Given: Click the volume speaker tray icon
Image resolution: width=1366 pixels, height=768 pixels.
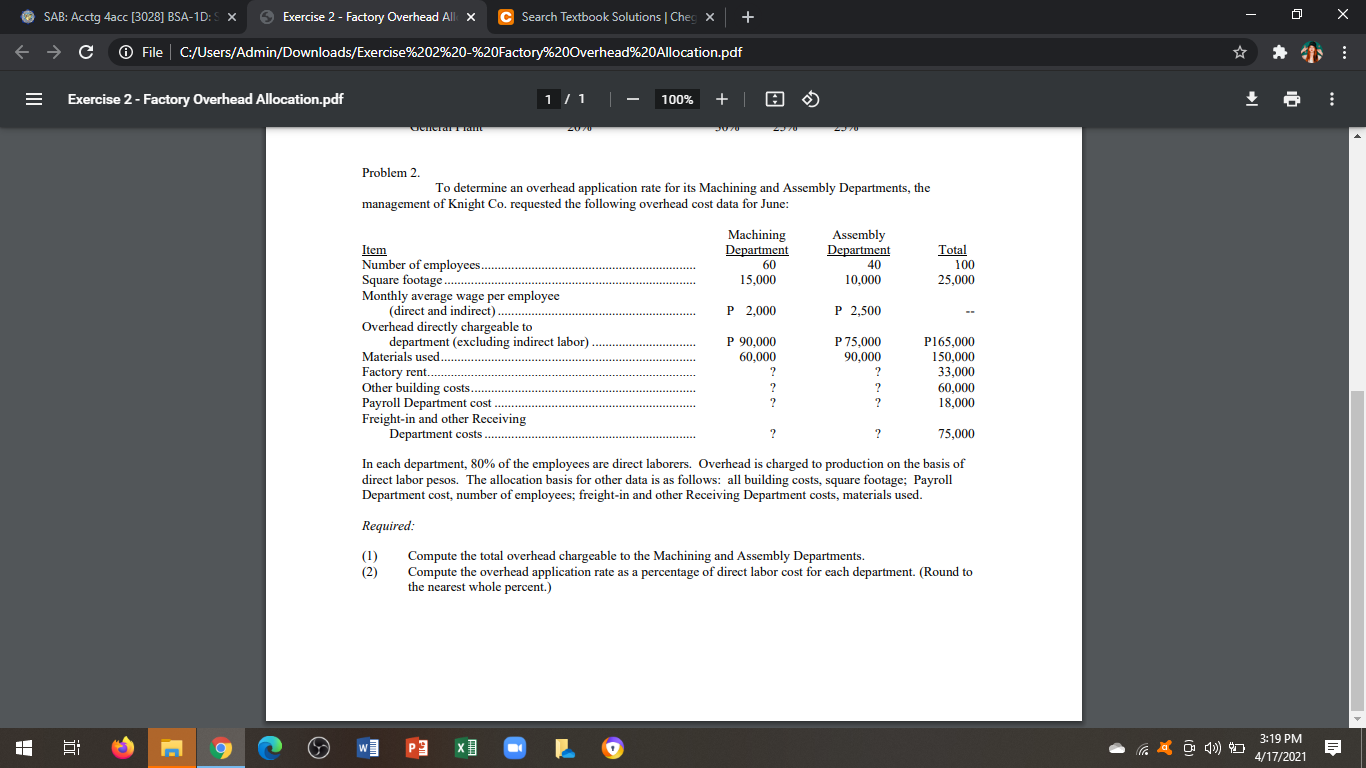Looking at the screenshot, I should pos(1212,748).
